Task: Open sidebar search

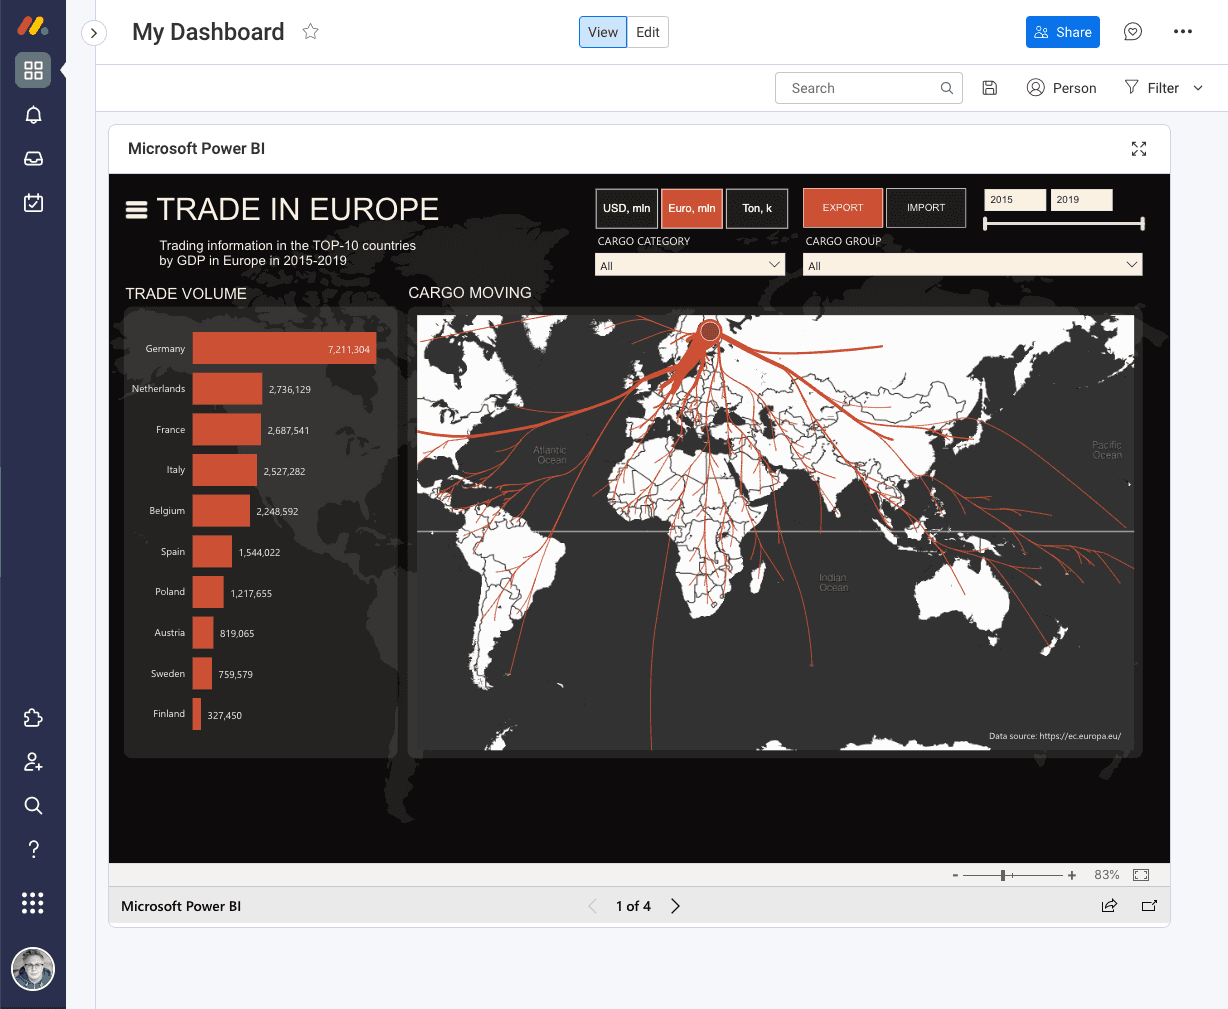Action: tap(33, 805)
